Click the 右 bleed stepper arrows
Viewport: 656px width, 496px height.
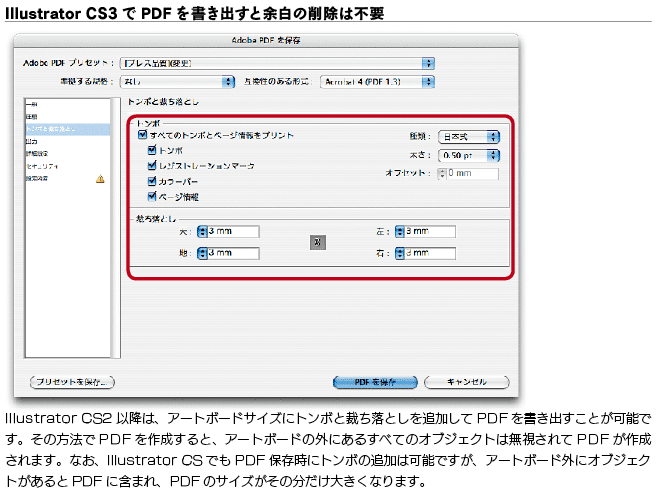[x=400, y=253]
